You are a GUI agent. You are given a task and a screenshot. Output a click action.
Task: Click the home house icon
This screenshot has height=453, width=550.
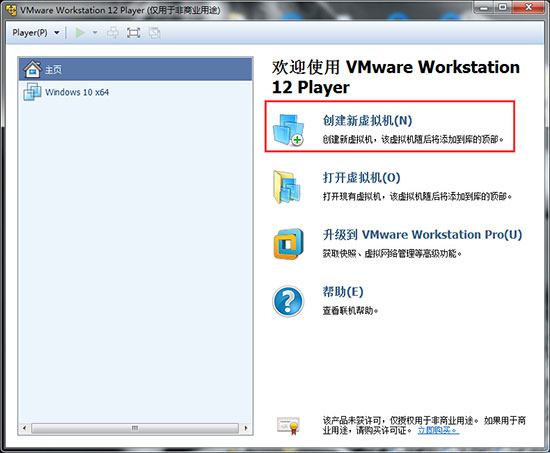[32, 69]
